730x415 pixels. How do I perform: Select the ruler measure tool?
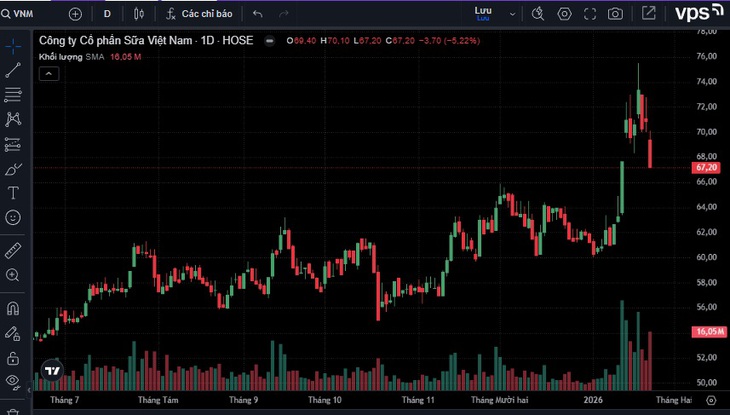coord(13,251)
